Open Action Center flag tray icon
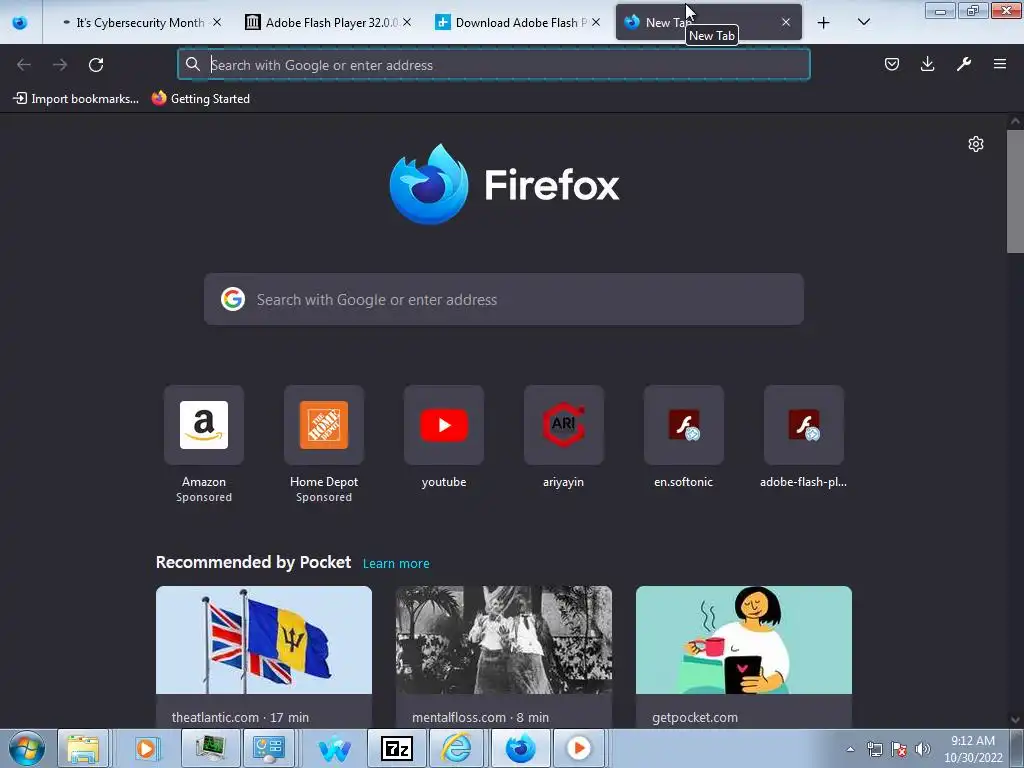Screen dimensions: 1024x768 [x=899, y=749]
